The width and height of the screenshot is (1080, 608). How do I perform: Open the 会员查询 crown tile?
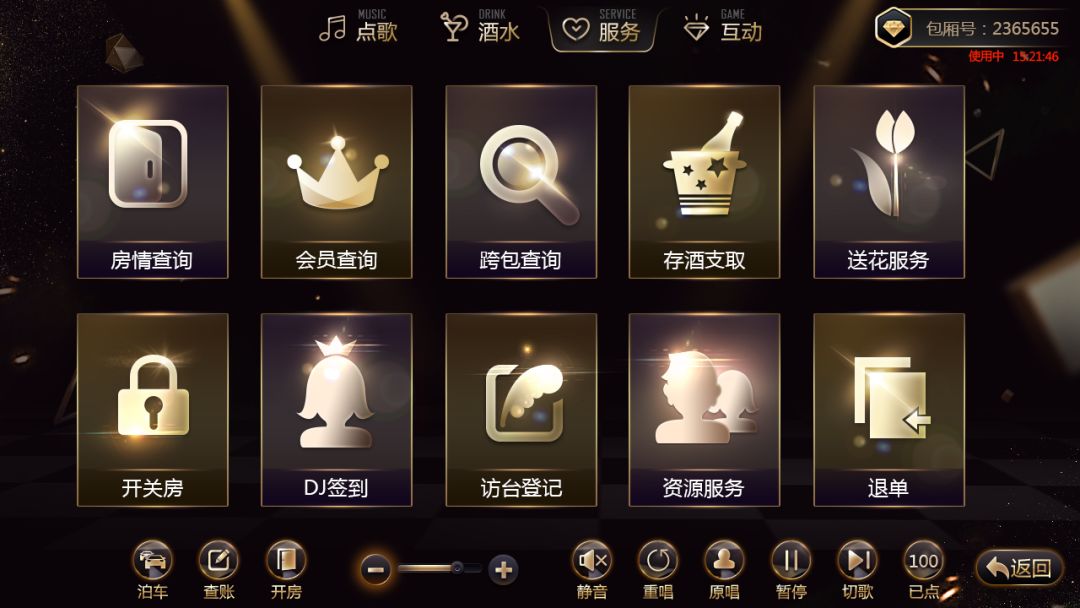click(x=336, y=182)
